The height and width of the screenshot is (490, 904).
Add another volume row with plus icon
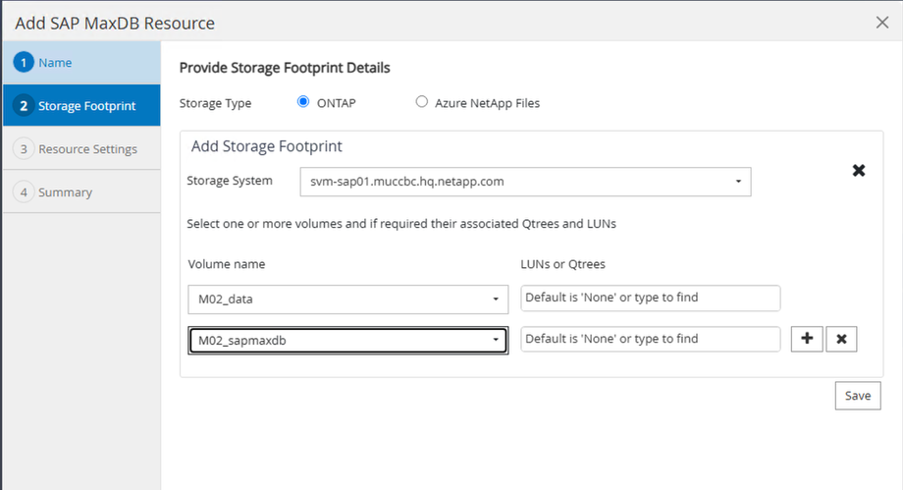pos(807,339)
